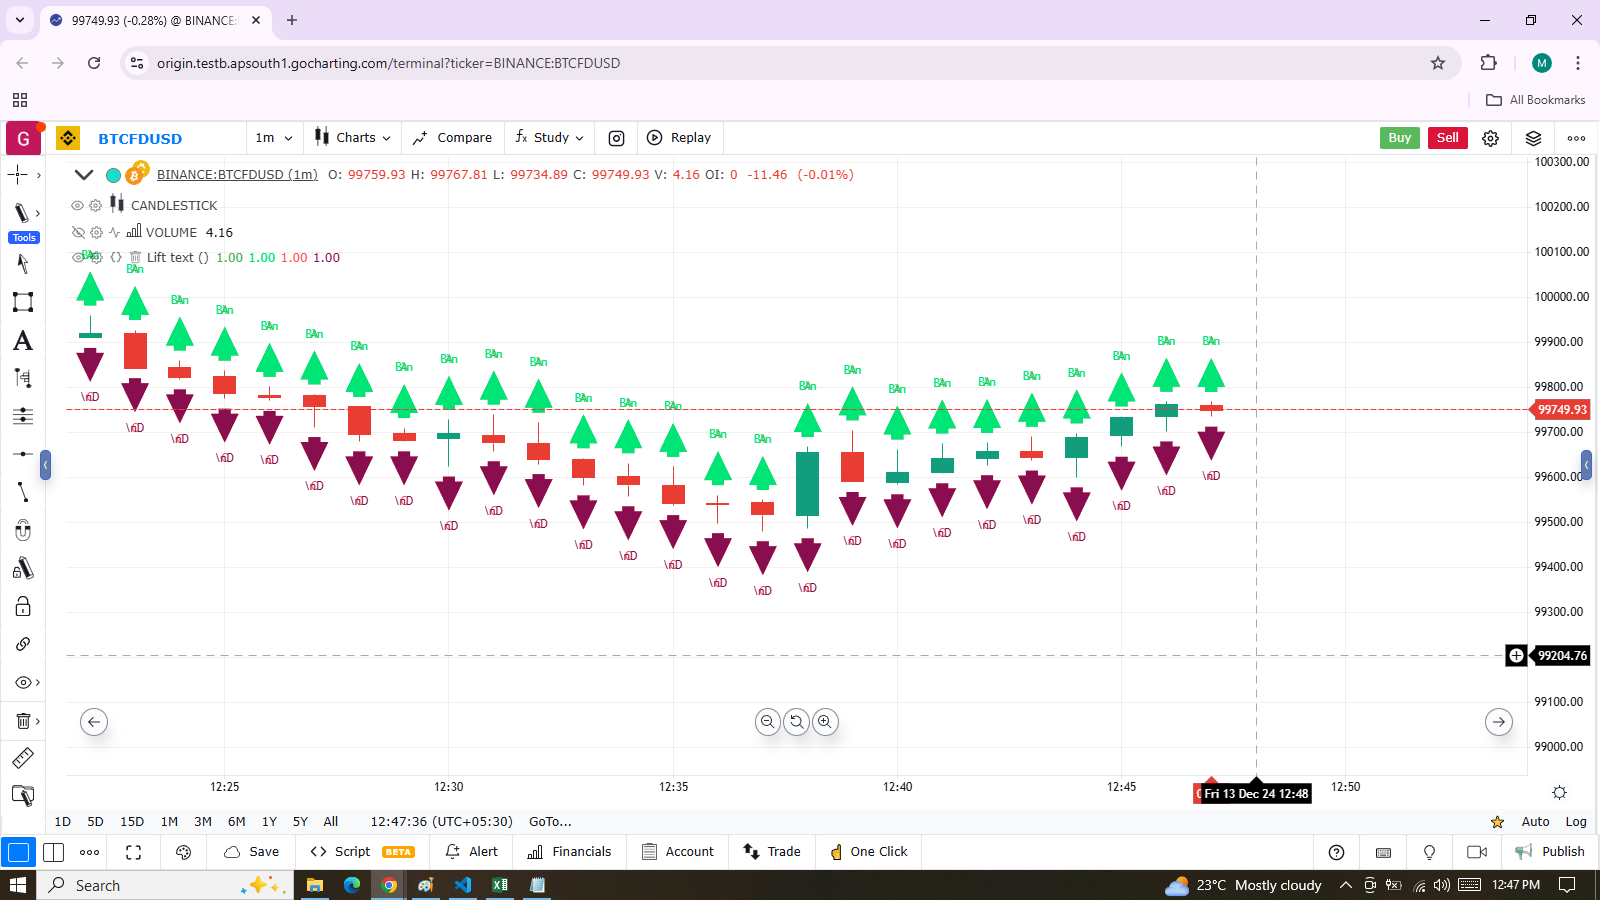Image resolution: width=1600 pixels, height=900 pixels.
Task: Toggle CANDLESTICK visibility eye icon
Action: [77, 205]
